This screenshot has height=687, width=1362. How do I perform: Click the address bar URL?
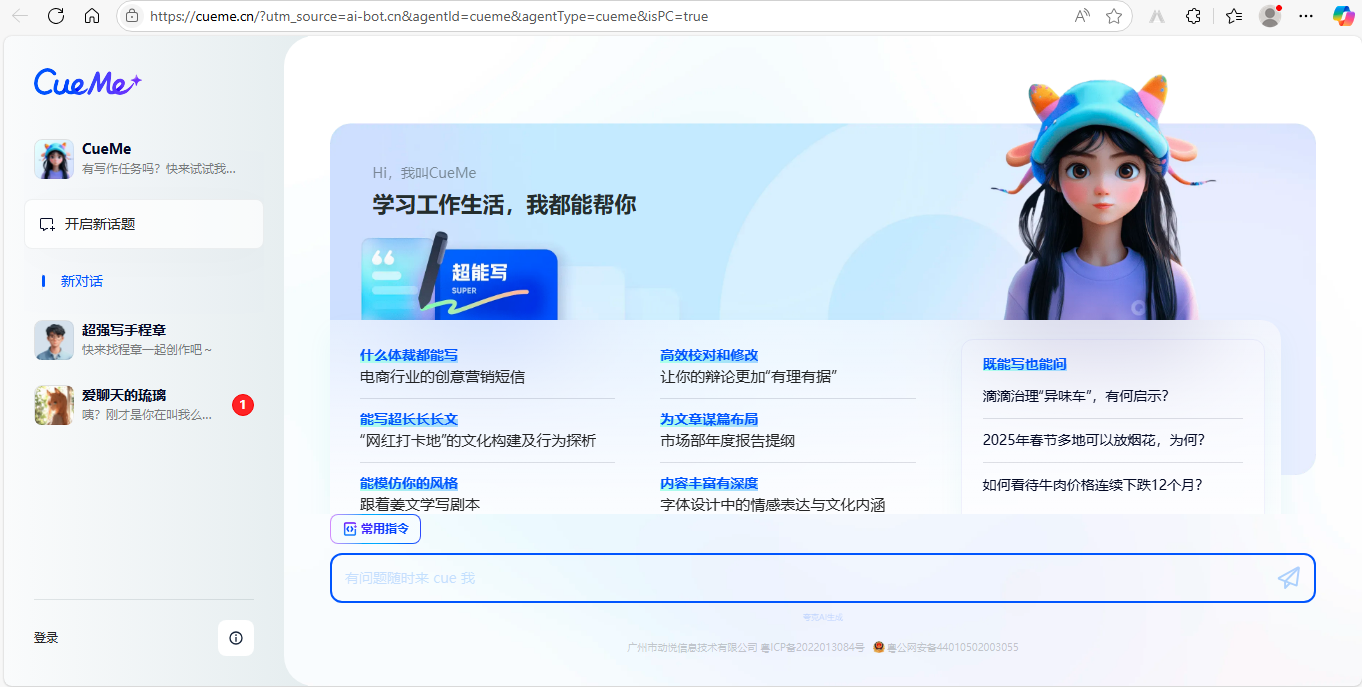click(x=429, y=16)
